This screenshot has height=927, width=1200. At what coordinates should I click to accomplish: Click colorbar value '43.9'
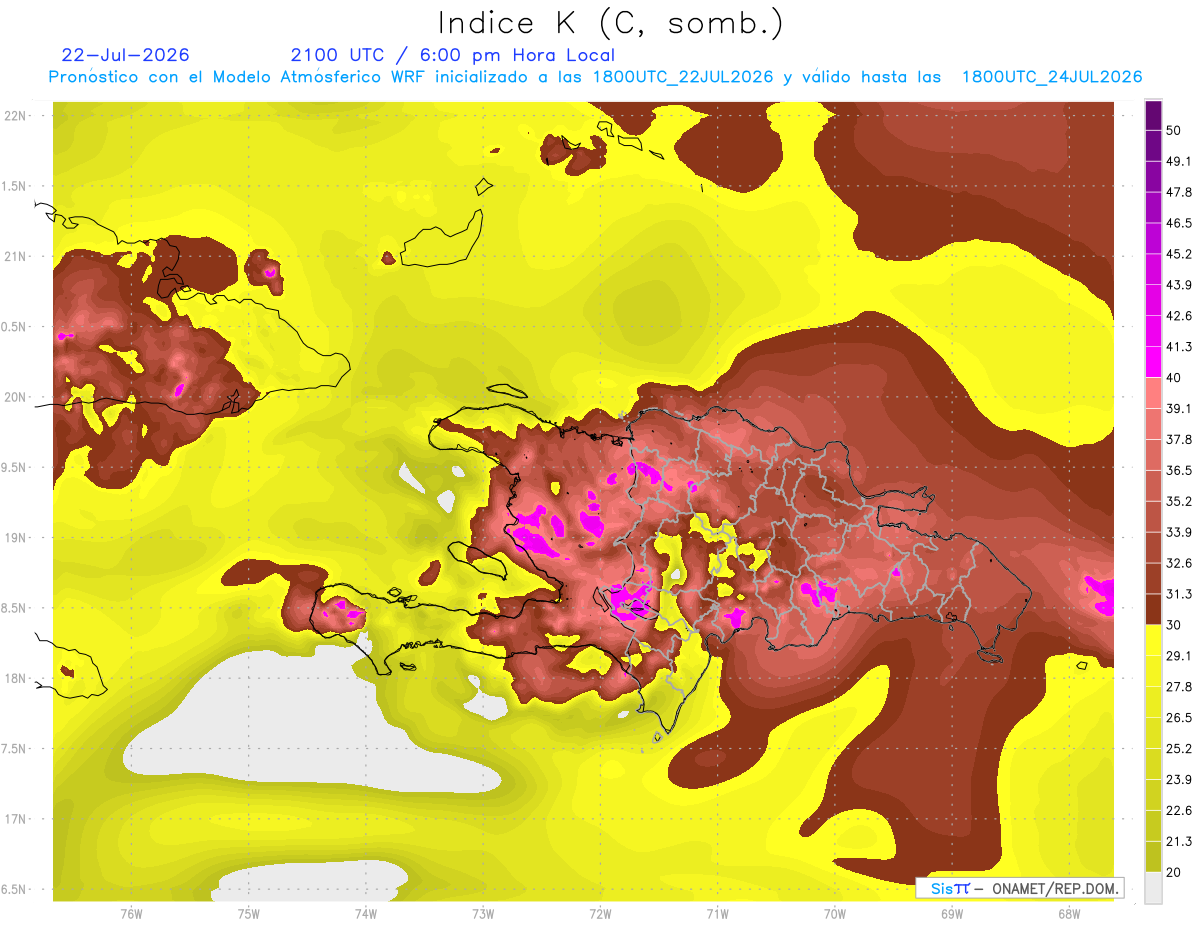tap(1179, 285)
